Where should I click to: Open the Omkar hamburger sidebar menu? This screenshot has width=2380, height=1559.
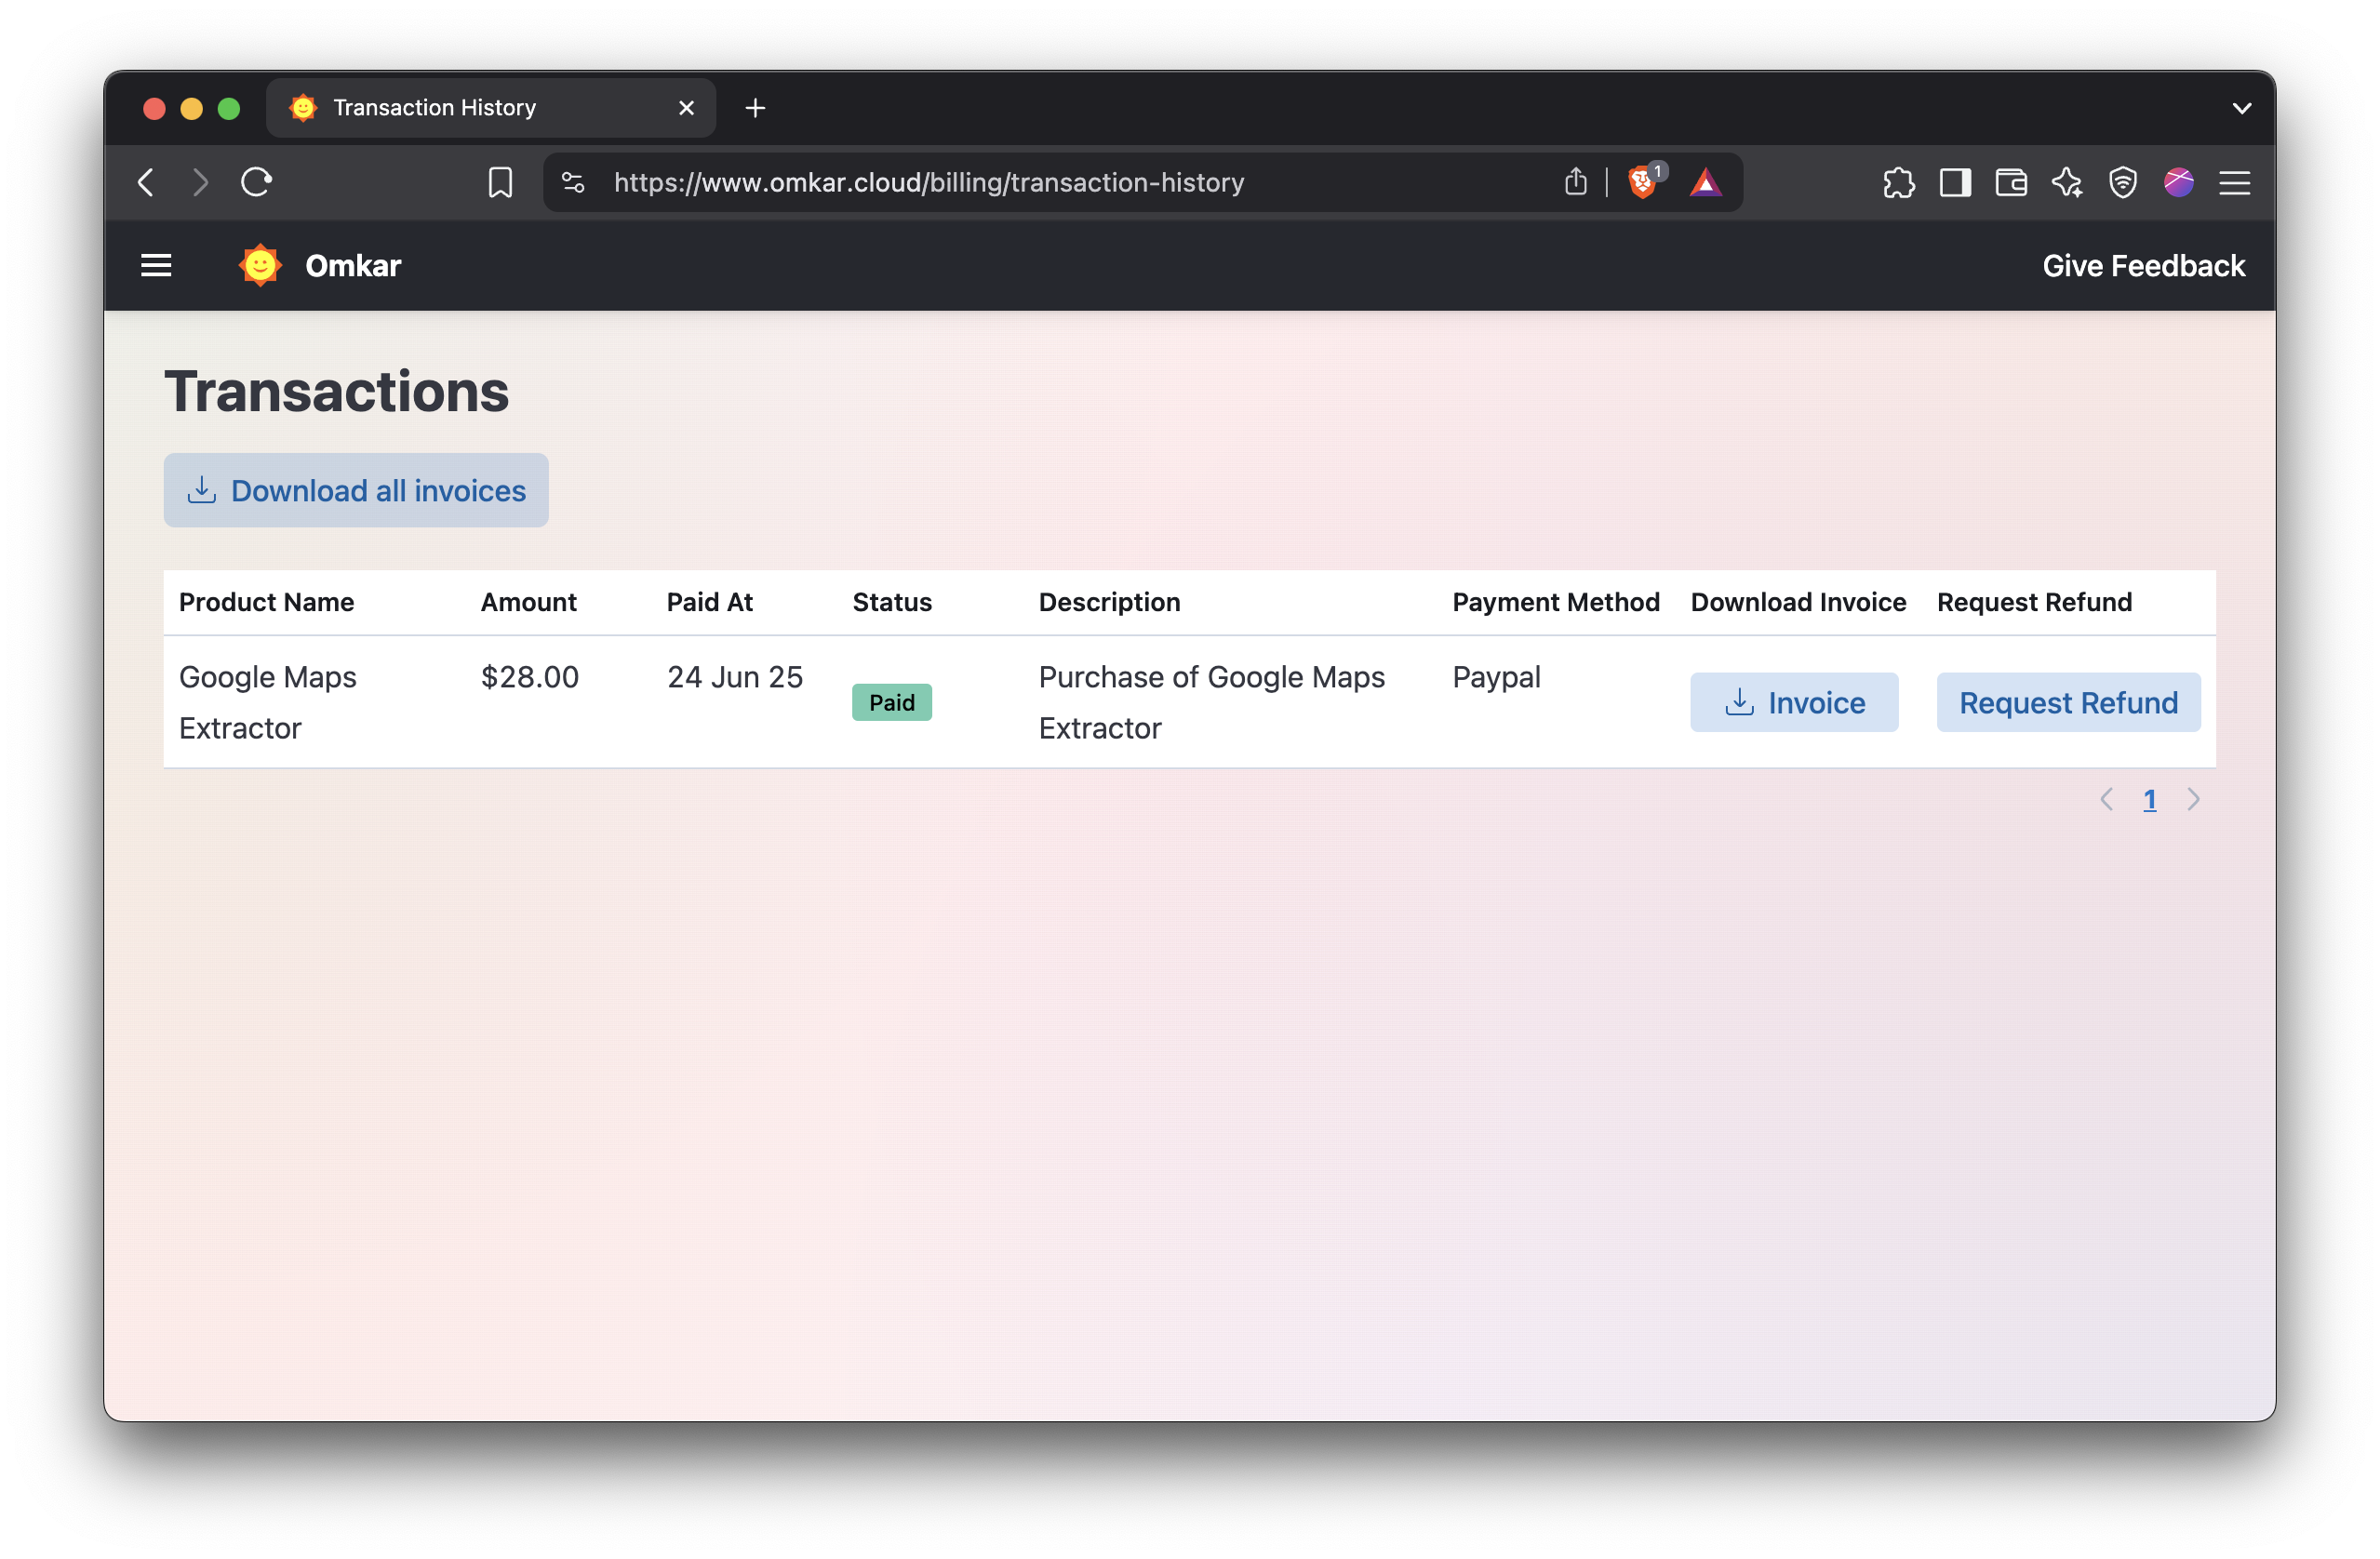point(156,265)
